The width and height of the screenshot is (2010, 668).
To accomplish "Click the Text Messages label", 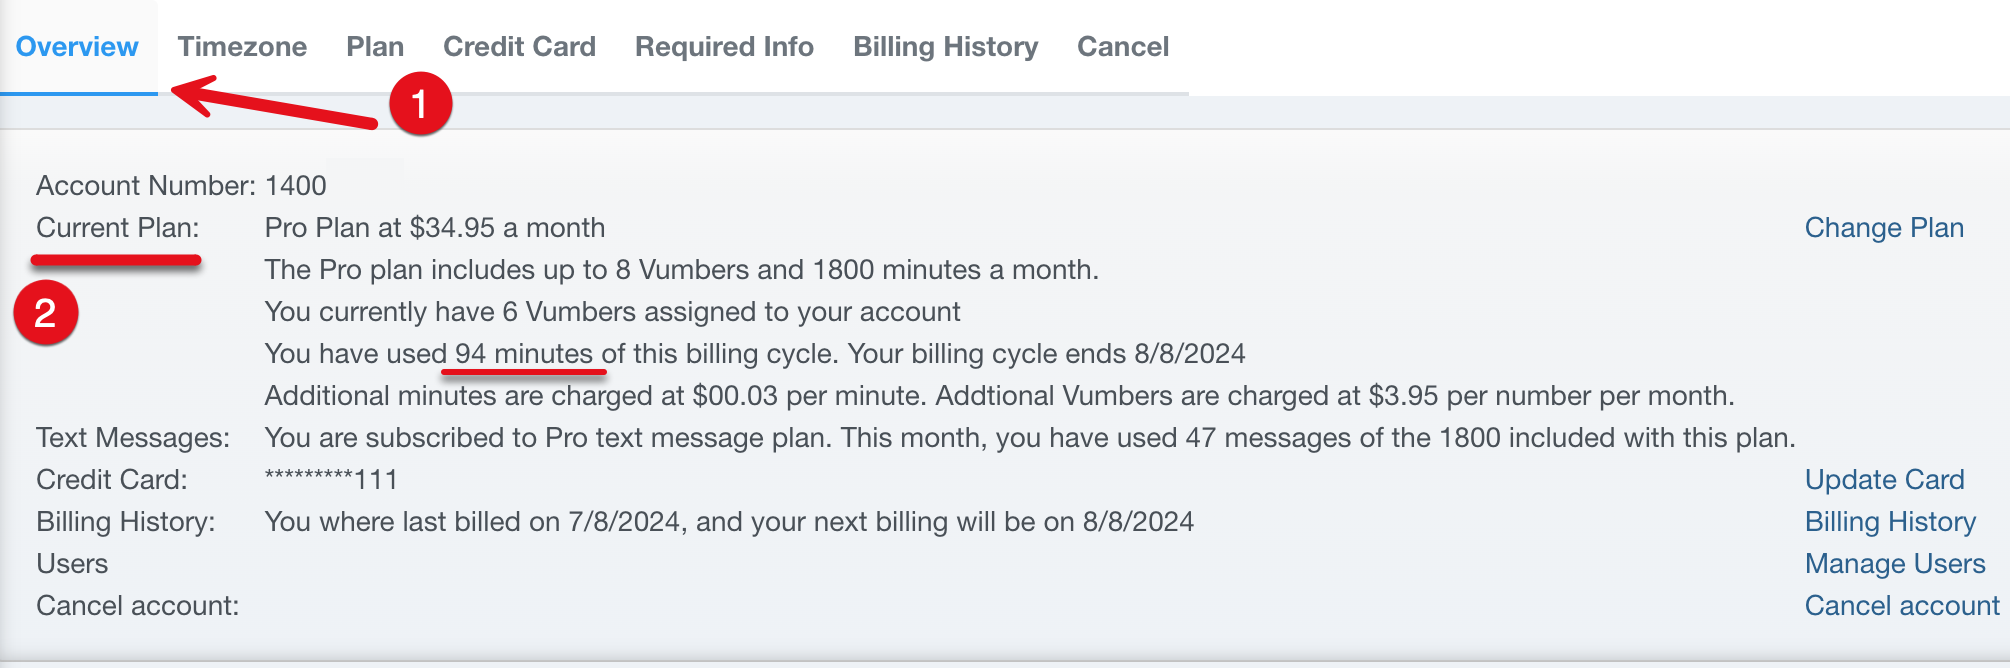I will tap(132, 438).
